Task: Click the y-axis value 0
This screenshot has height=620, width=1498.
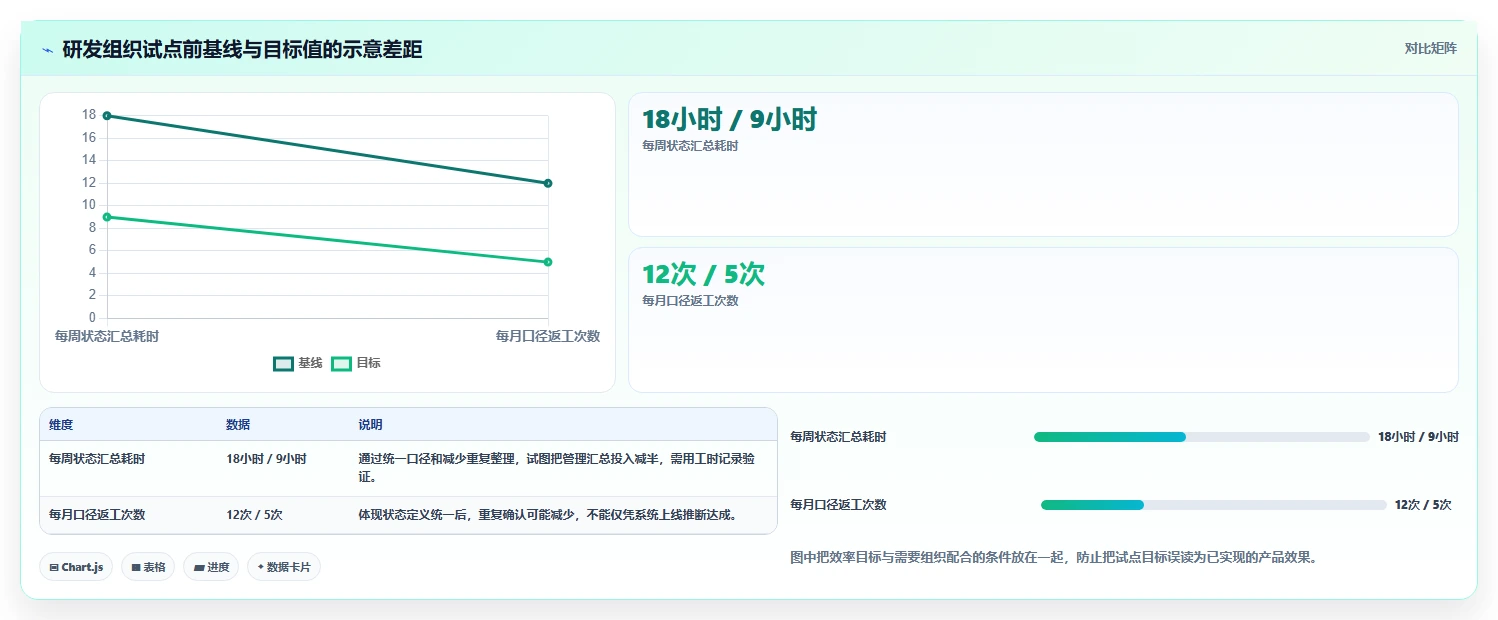Action: tap(93, 318)
